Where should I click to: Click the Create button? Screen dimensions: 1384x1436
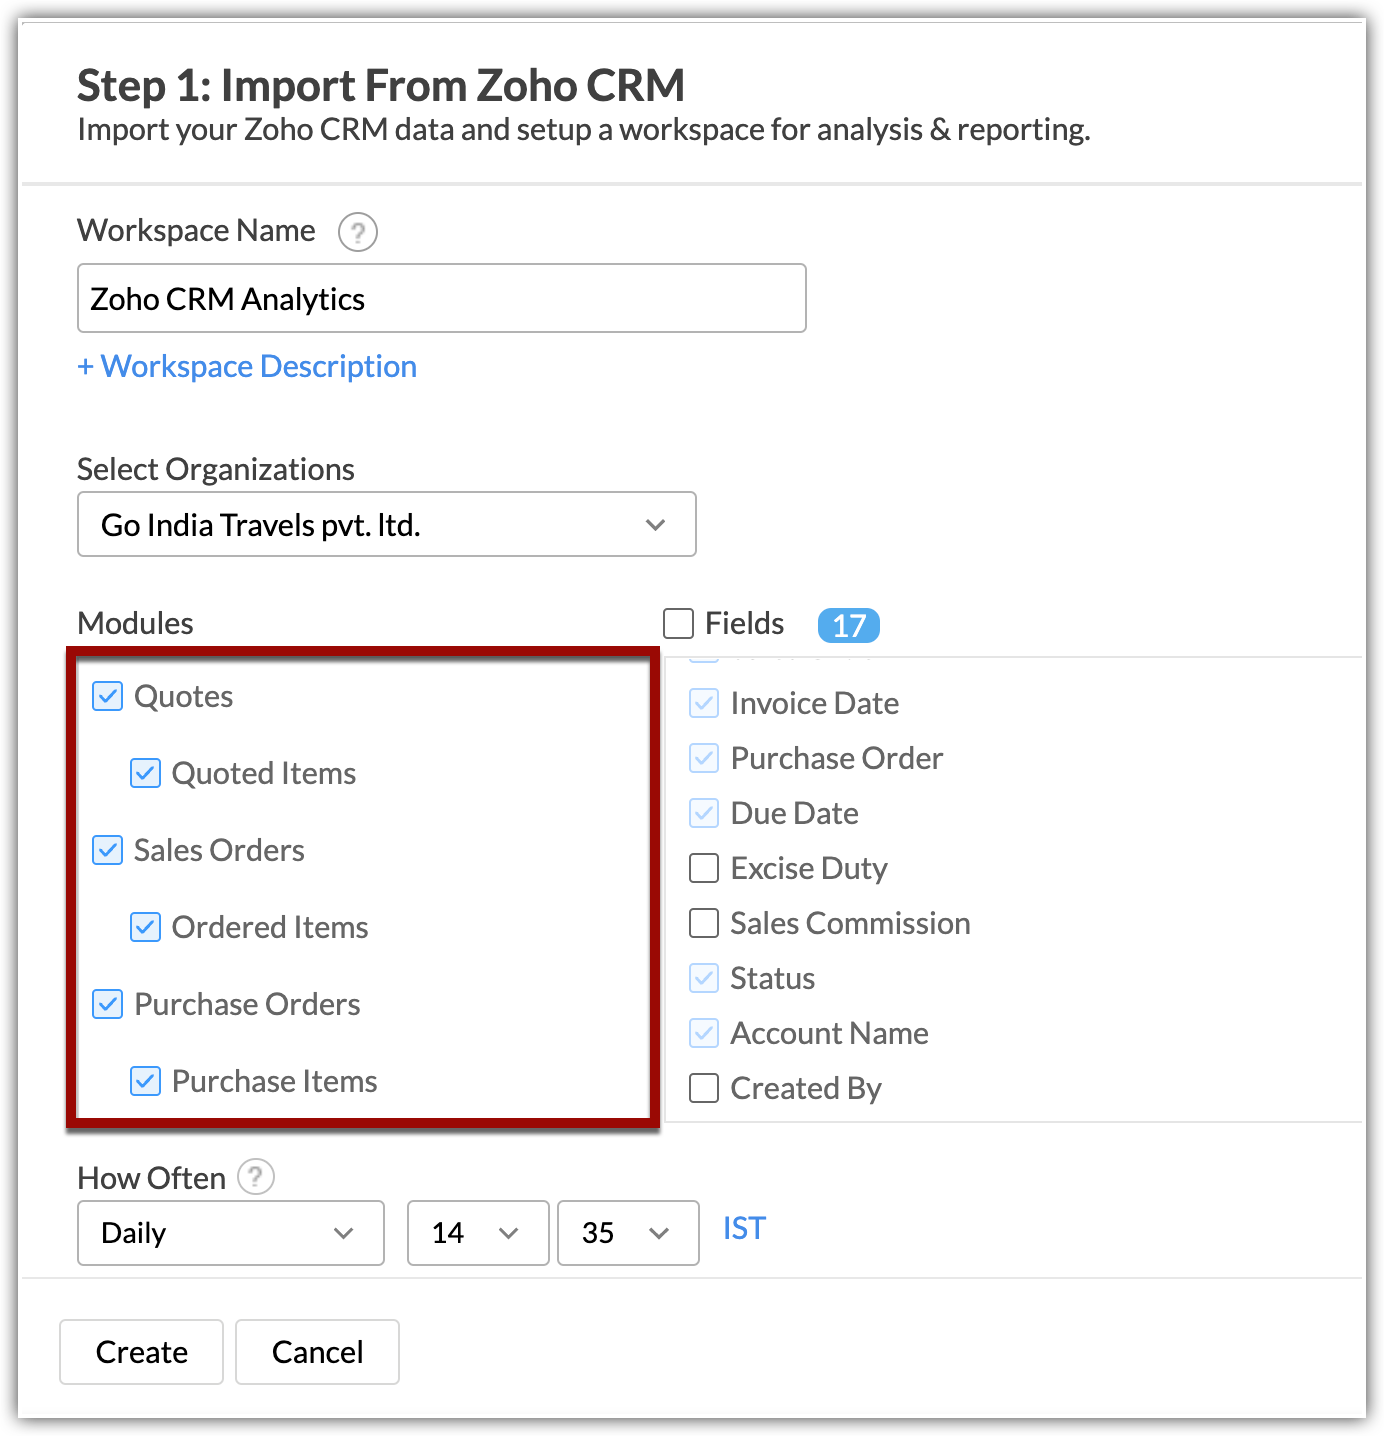(141, 1352)
